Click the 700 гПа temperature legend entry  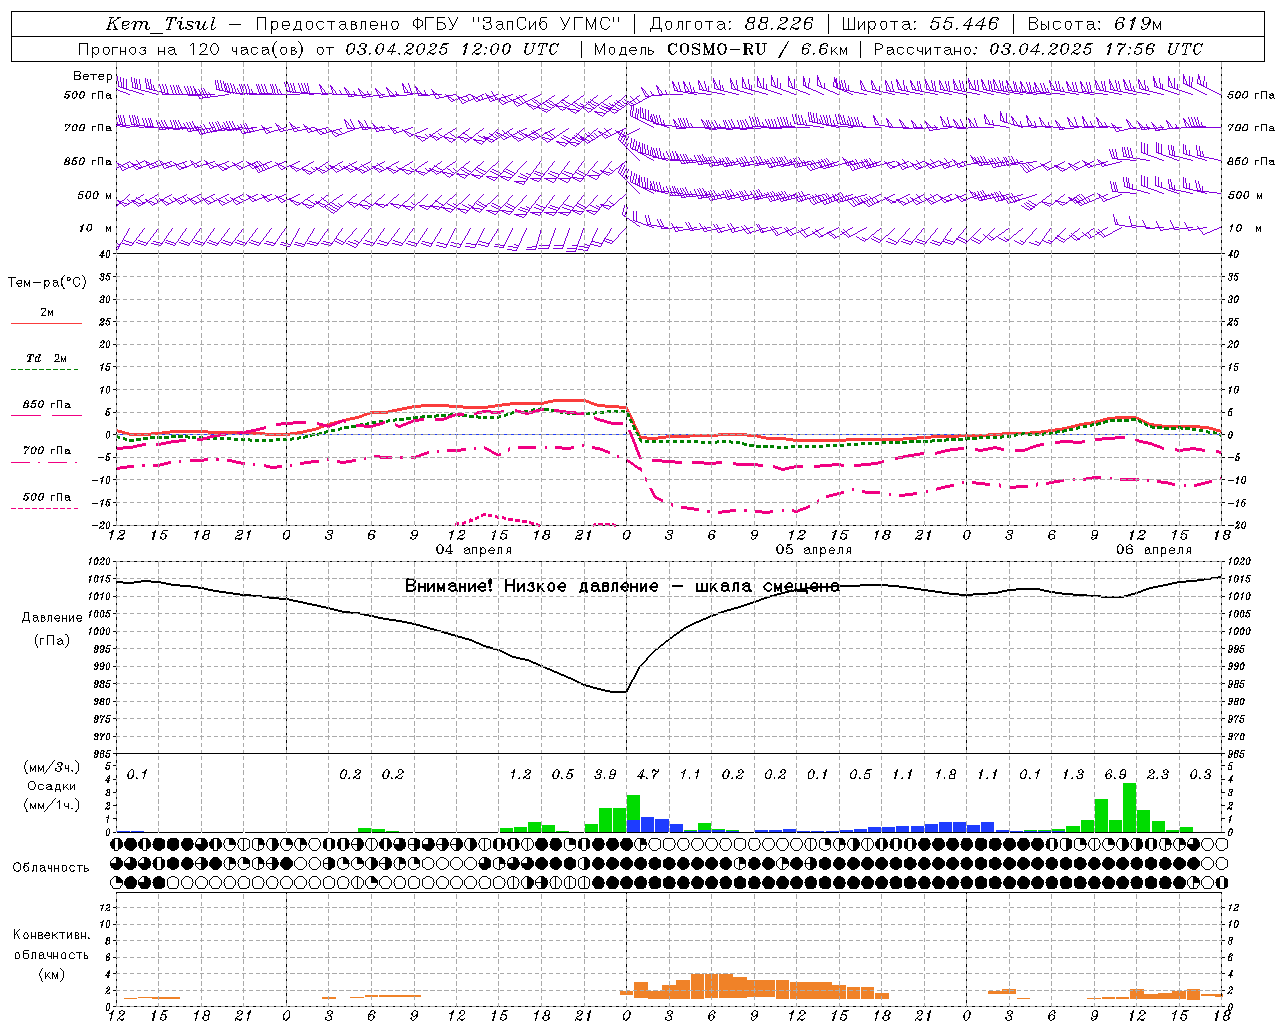pos(47,450)
